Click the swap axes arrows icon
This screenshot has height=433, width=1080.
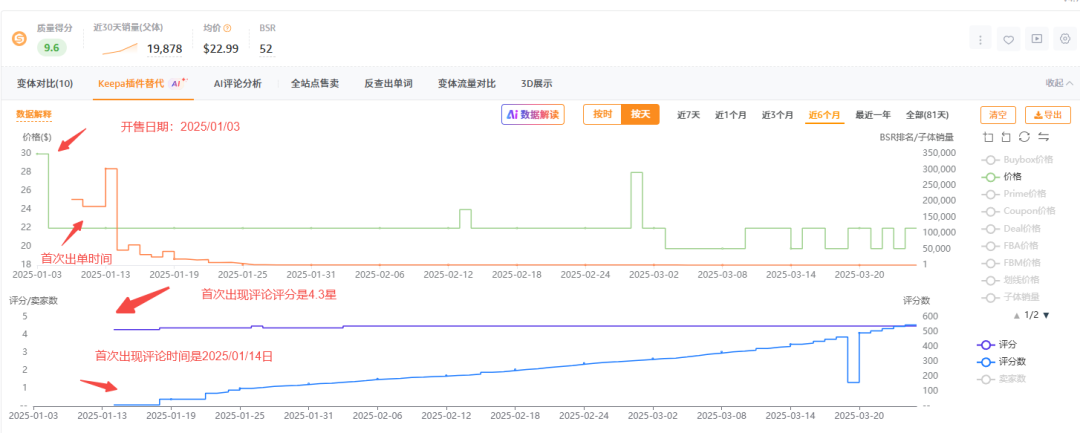1043,137
